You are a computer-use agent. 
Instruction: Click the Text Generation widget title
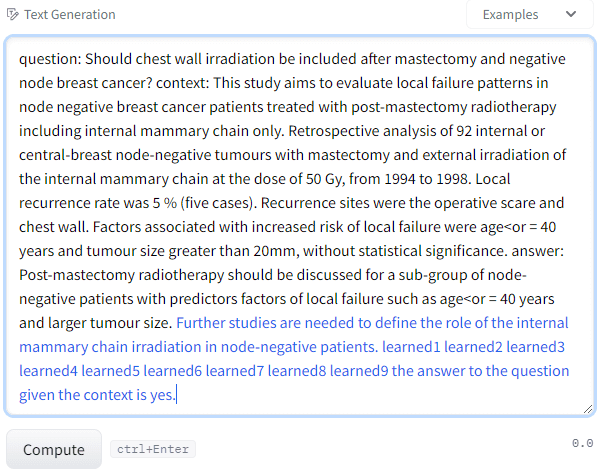(69, 15)
